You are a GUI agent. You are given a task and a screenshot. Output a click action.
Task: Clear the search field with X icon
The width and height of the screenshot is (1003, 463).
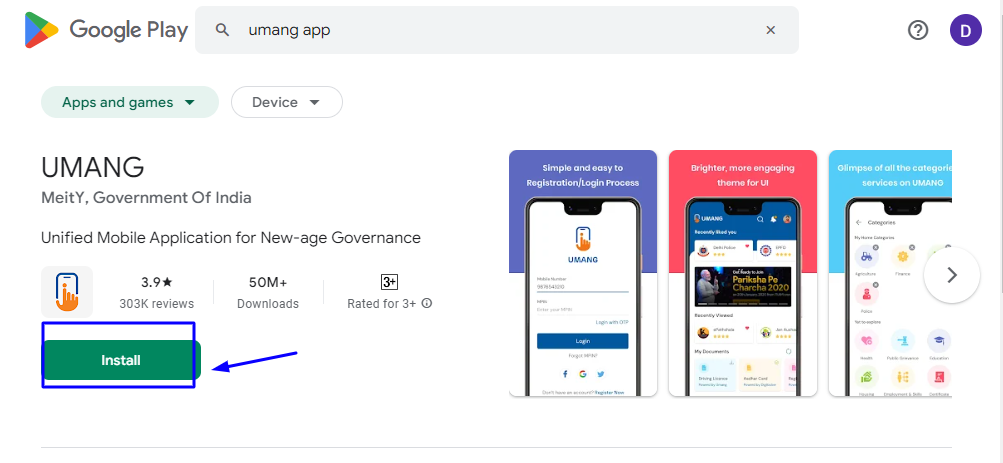(771, 30)
